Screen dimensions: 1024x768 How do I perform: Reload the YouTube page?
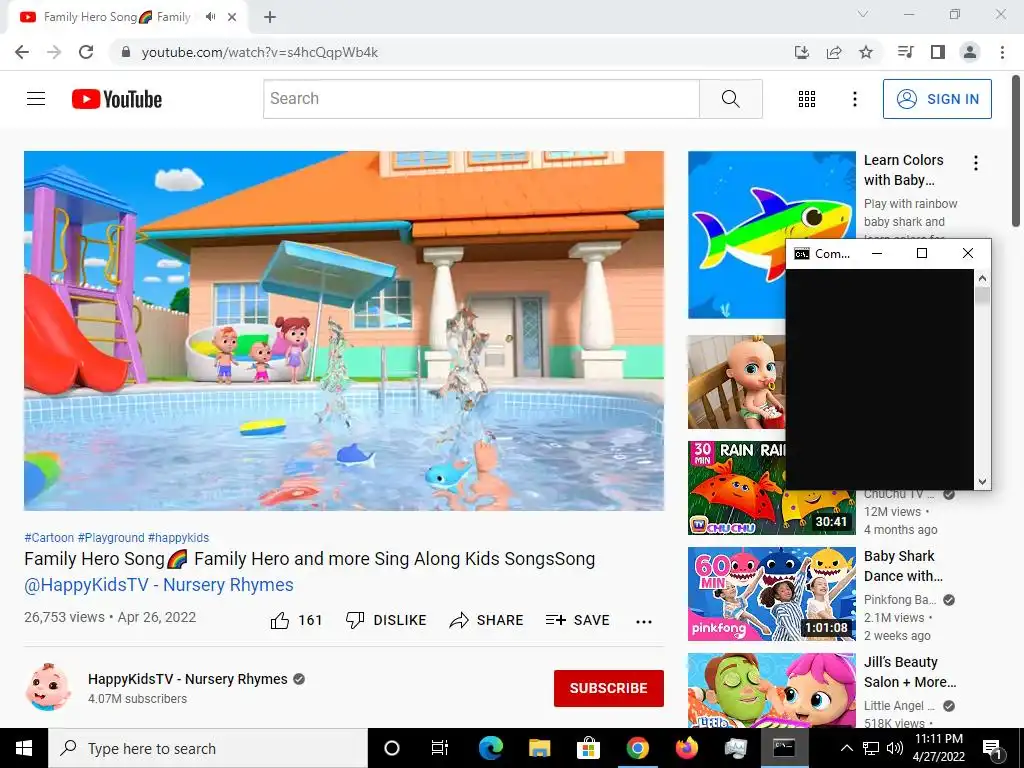pyautogui.click(x=86, y=52)
